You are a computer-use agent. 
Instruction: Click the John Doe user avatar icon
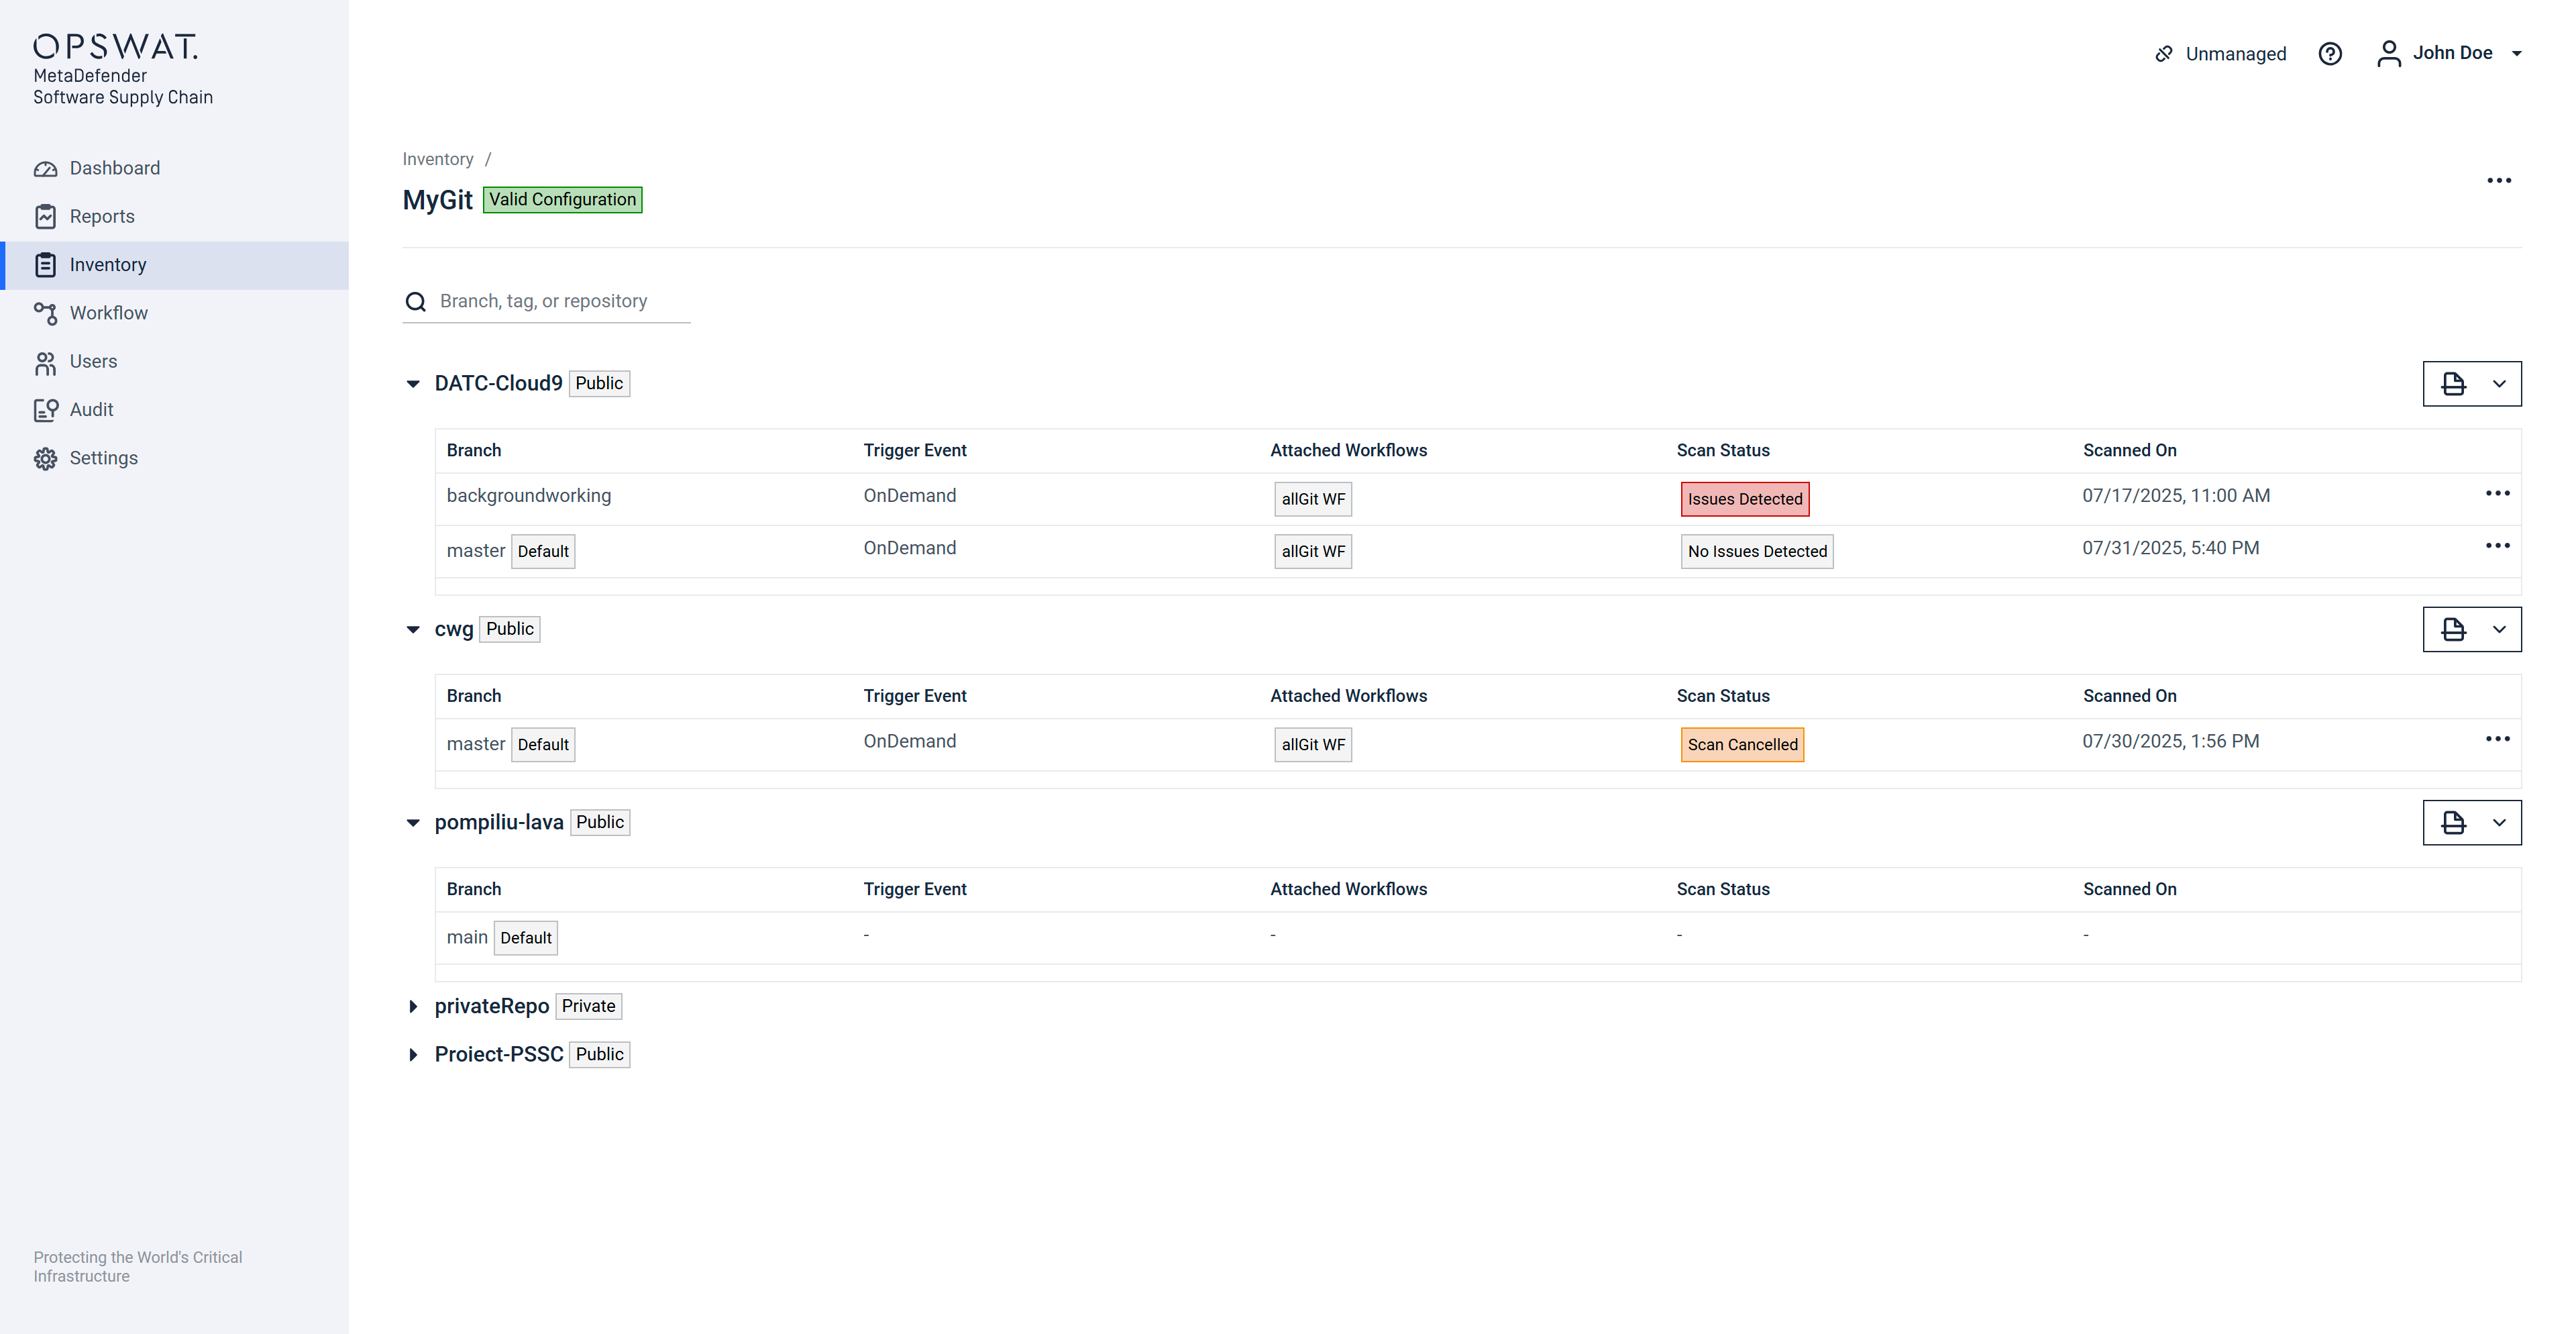click(2388, 54)
